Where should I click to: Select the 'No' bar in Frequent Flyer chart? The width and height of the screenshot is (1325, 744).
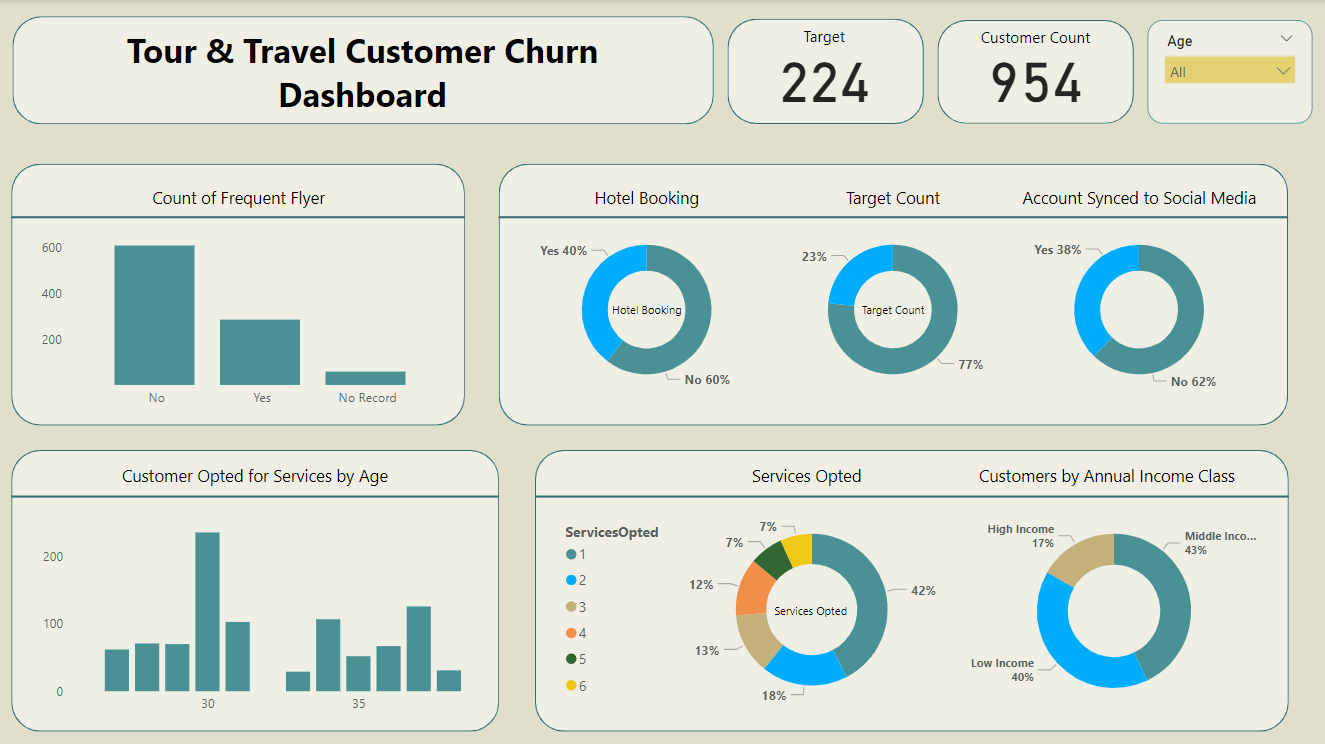(154, 315)
